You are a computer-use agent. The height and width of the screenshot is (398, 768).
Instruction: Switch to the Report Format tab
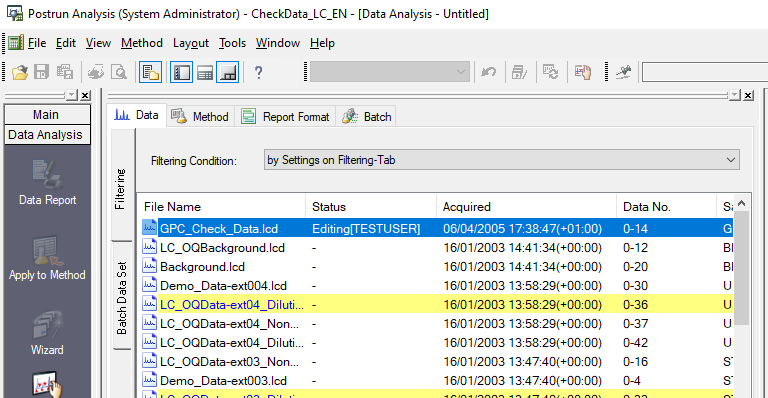(x=285, y=117)
